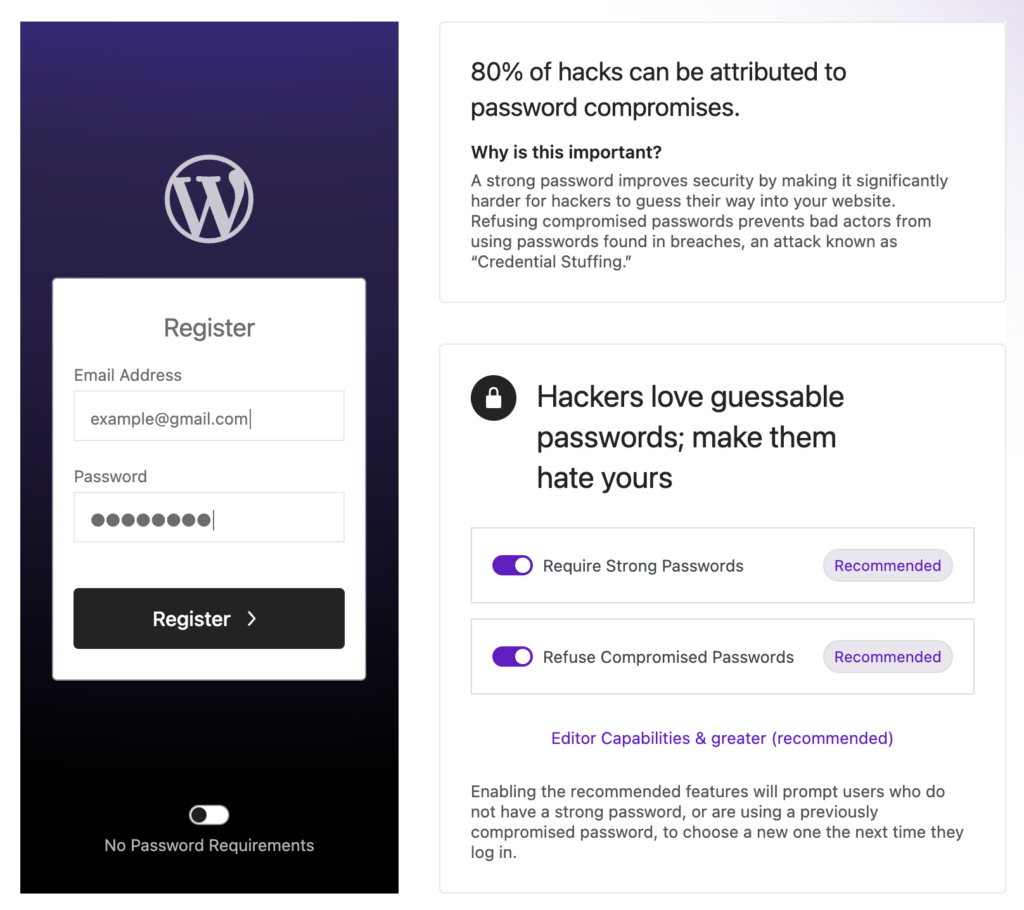Click the Email Address label
The width and height of the screenshot is (1024, 910).
coord(128,375)
